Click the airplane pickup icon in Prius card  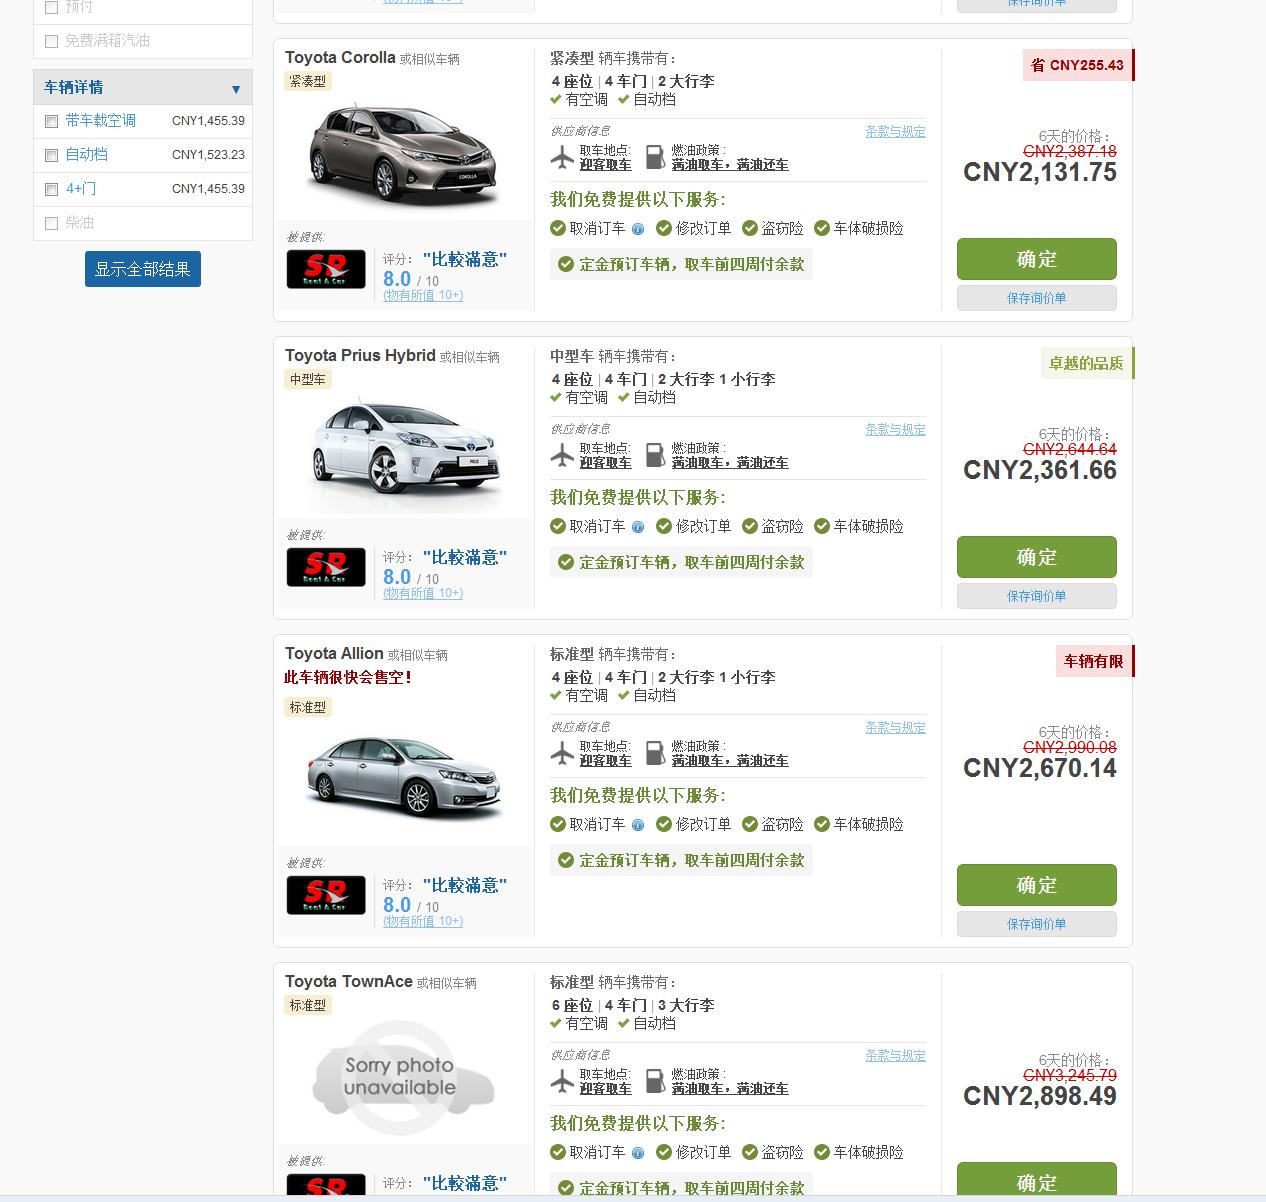(x=563, y=455)
